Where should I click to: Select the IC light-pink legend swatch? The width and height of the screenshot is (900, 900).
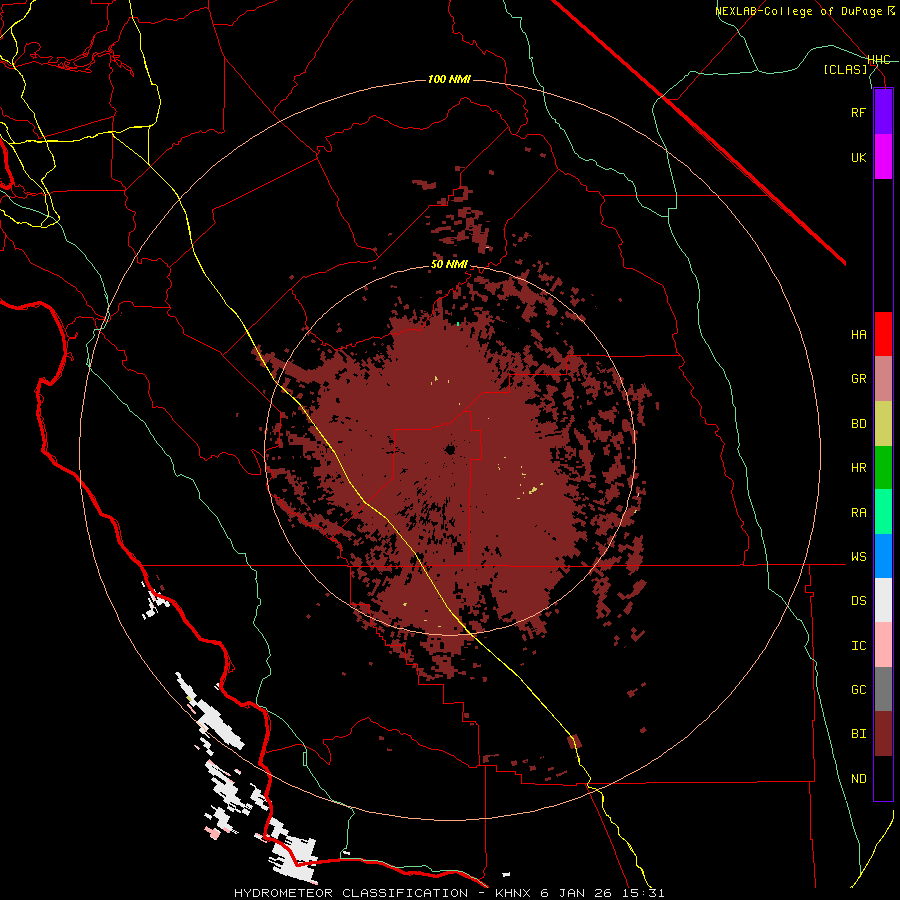(x=883, y=645)
